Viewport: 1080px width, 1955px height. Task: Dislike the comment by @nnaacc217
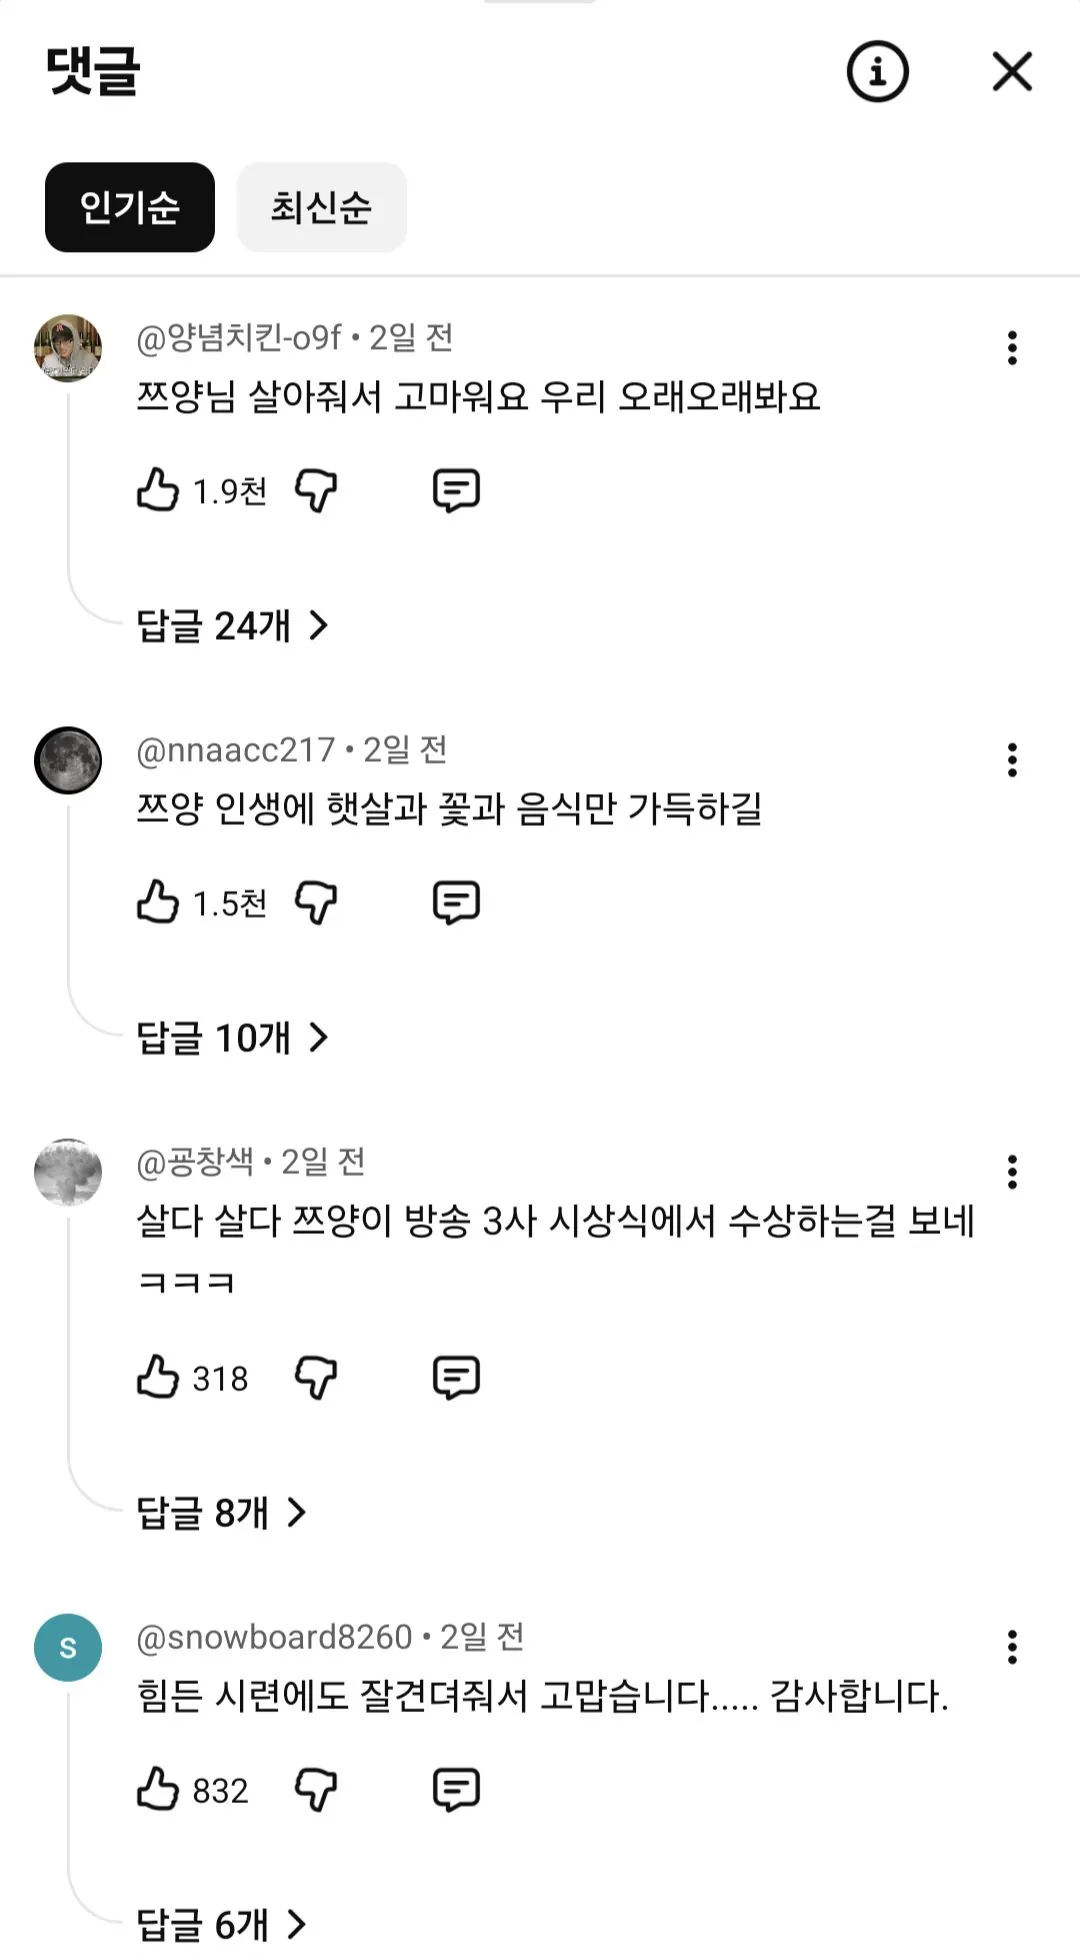point(316,902)
